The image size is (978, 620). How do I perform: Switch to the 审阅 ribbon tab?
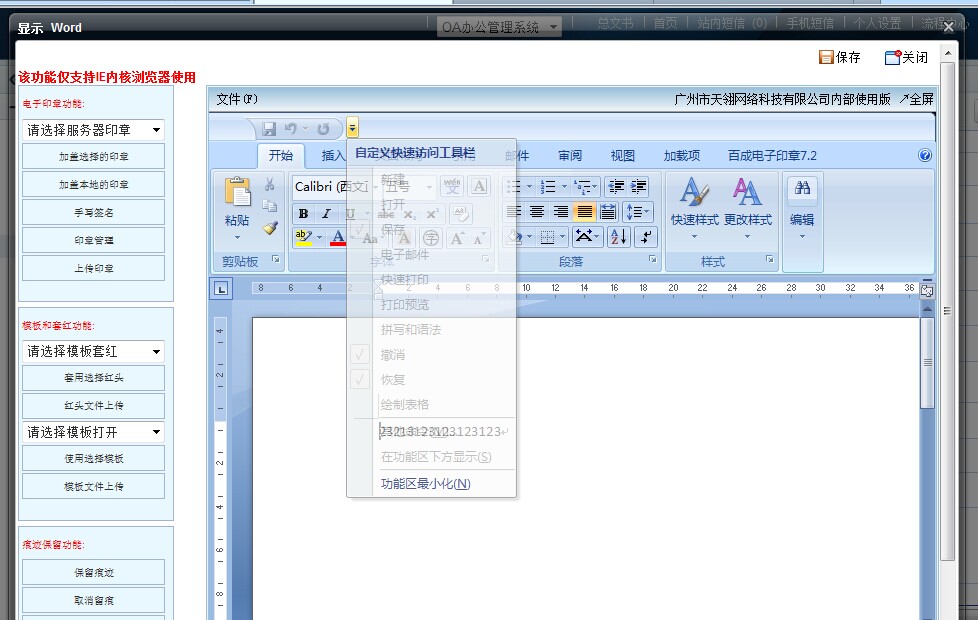[569, 155]
